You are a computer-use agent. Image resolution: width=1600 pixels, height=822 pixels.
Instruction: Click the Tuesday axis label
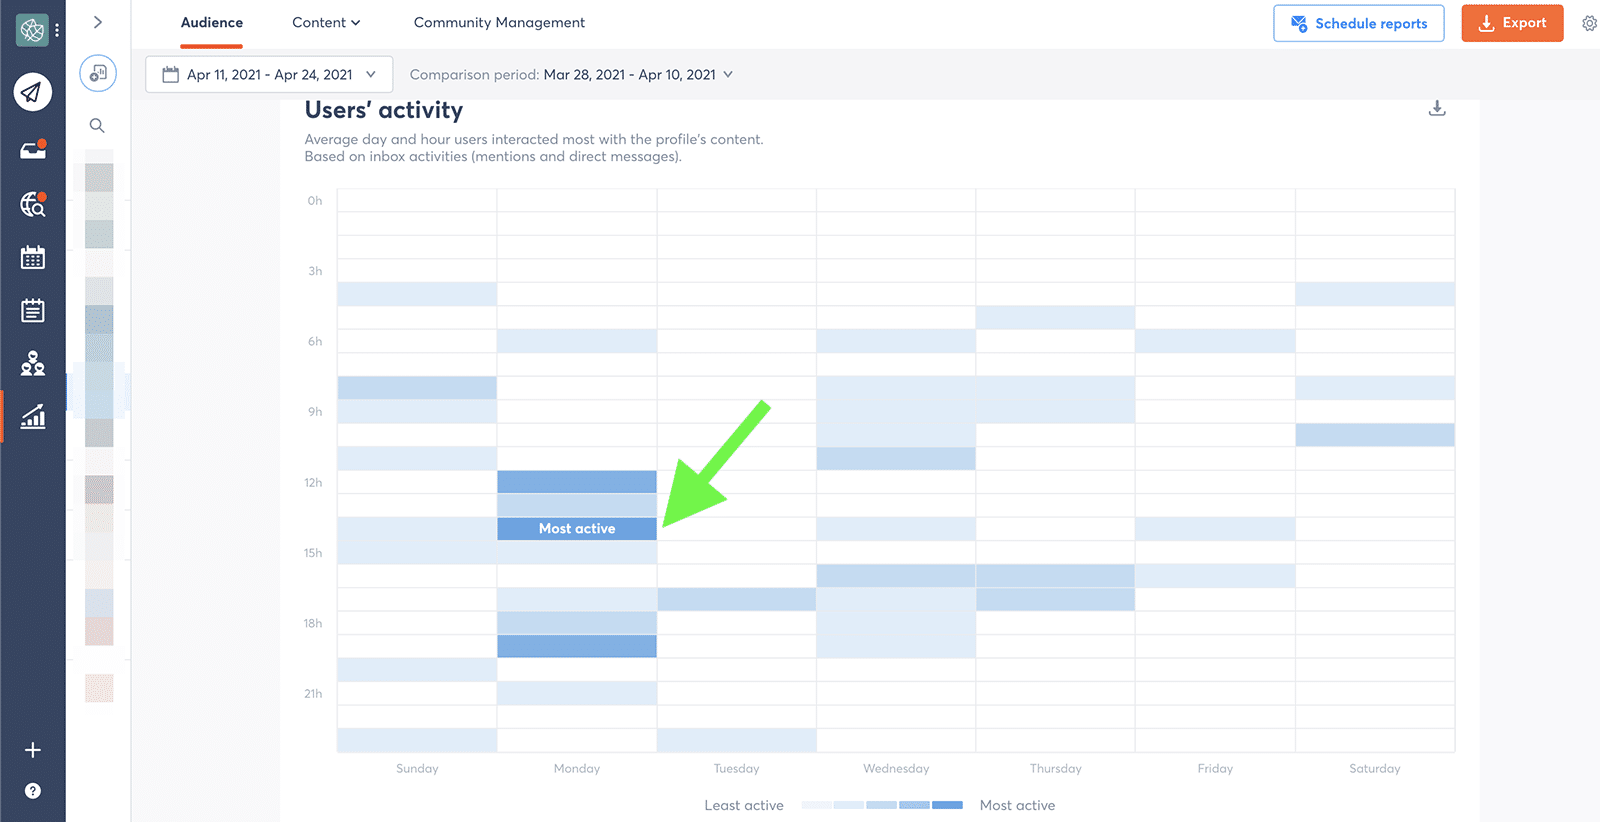tap(737, 769)
